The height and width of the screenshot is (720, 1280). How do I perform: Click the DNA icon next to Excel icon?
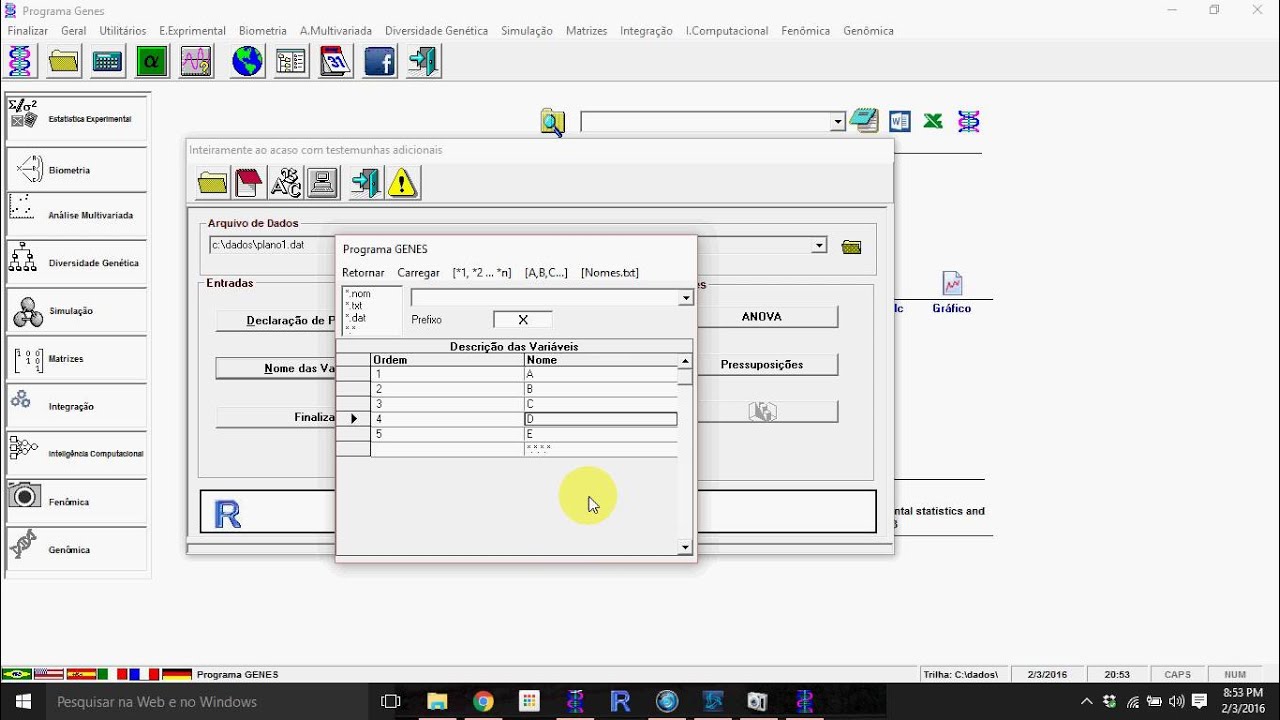point(968,122)
